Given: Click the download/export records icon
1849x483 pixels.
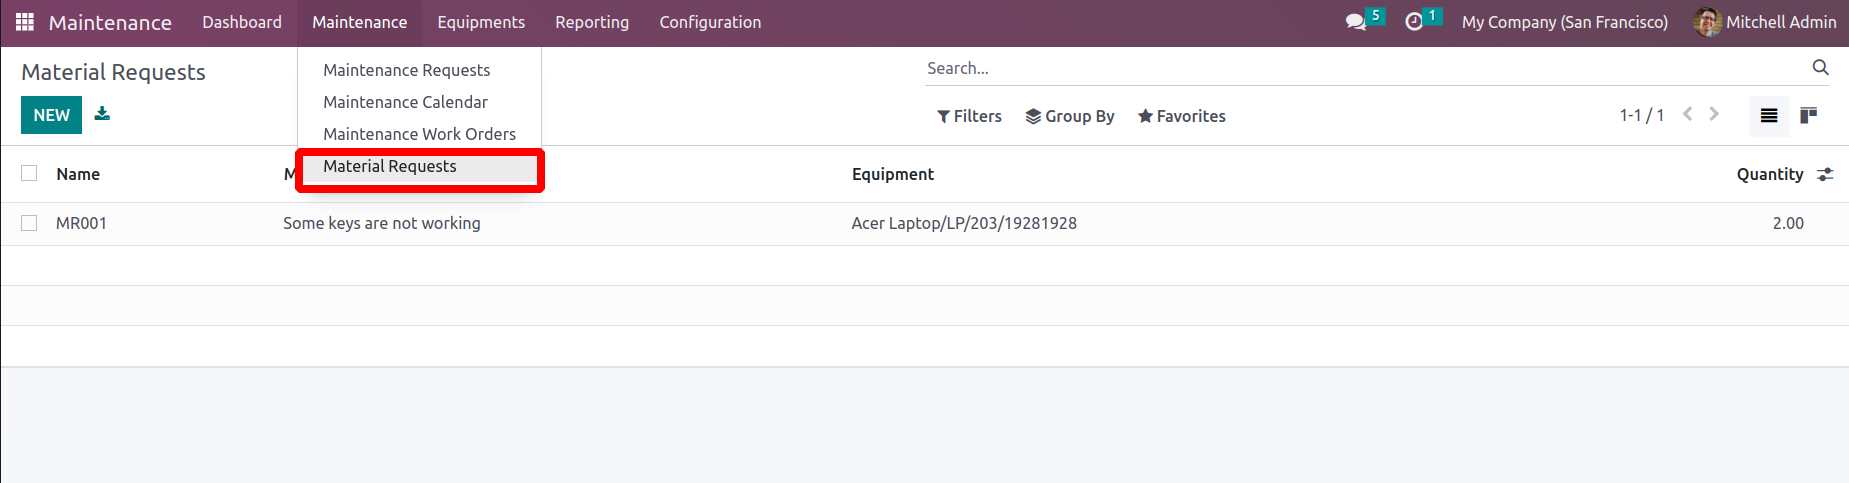Looking at the screenshot, I should (x=102, y=114).
